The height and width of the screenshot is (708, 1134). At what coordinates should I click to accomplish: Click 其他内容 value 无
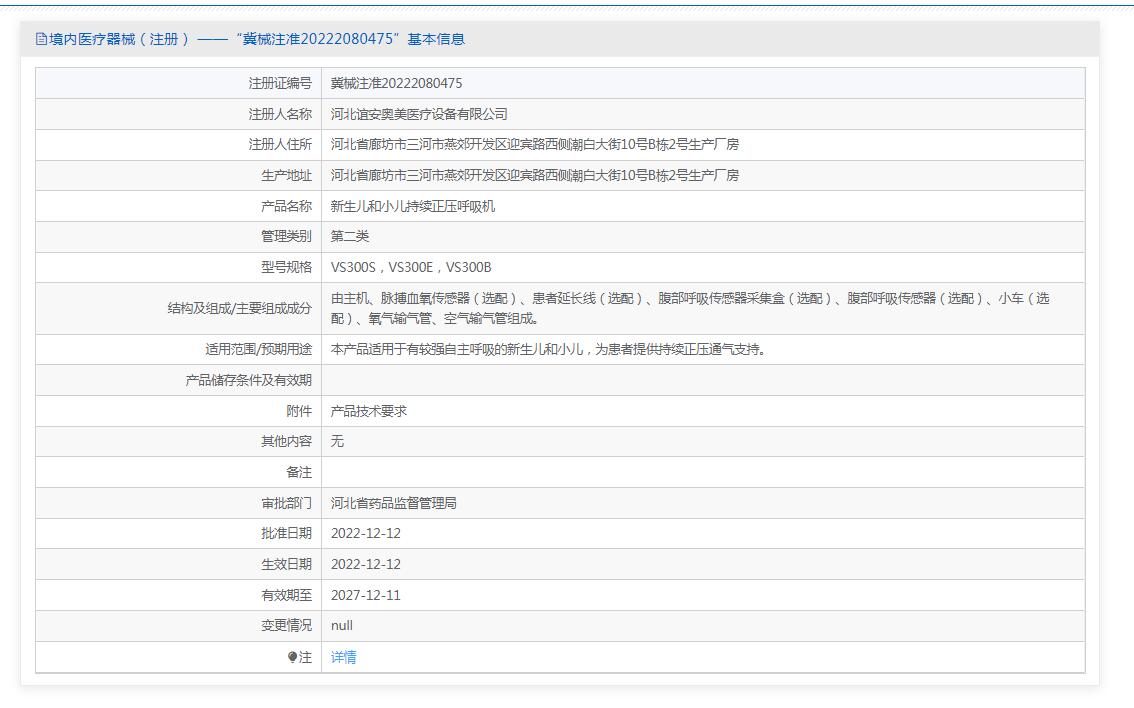click(x=337, y=442)
